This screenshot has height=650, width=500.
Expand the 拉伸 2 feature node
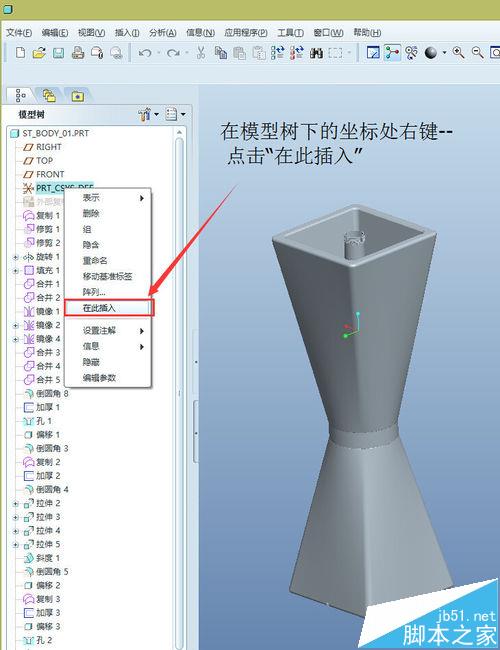tap(15, 504)
